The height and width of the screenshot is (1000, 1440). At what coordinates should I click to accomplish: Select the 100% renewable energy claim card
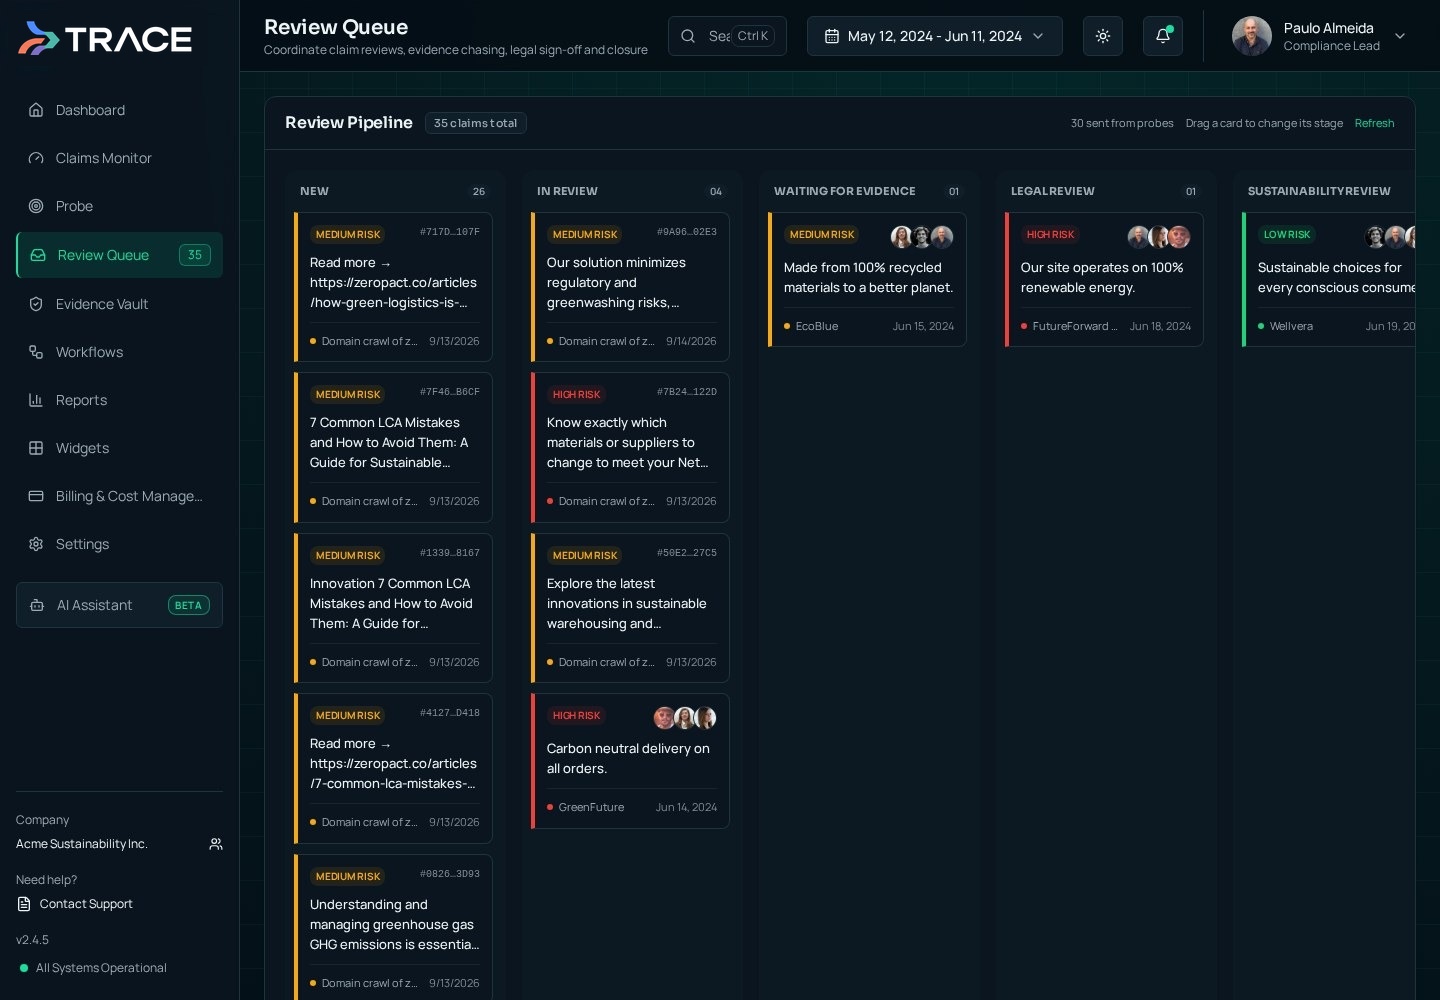click(x=1104, y=280)
